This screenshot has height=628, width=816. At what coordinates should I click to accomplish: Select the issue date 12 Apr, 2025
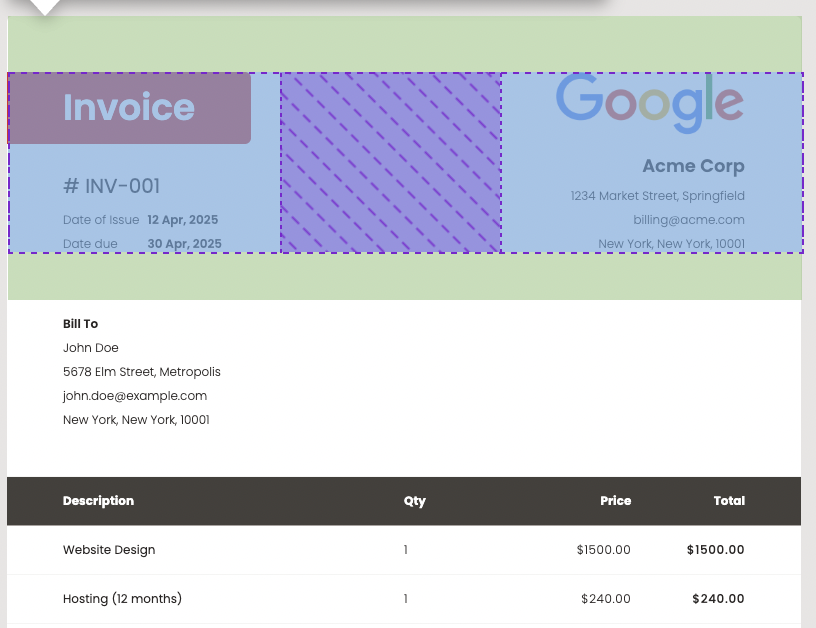(183, 220)
